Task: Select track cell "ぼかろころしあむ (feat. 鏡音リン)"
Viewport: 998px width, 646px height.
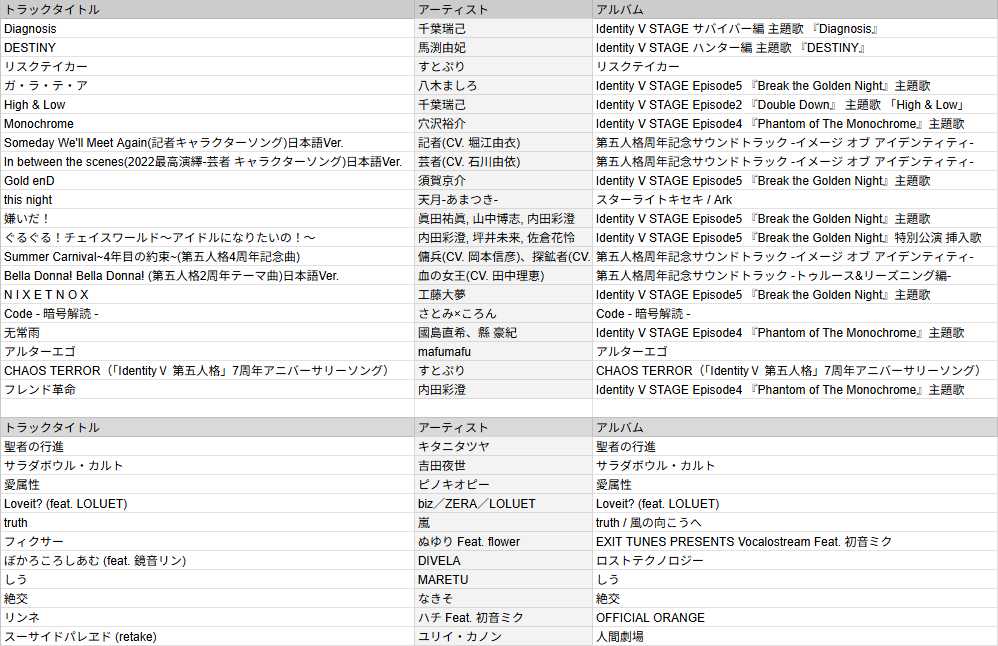Action: click(207, 561)
